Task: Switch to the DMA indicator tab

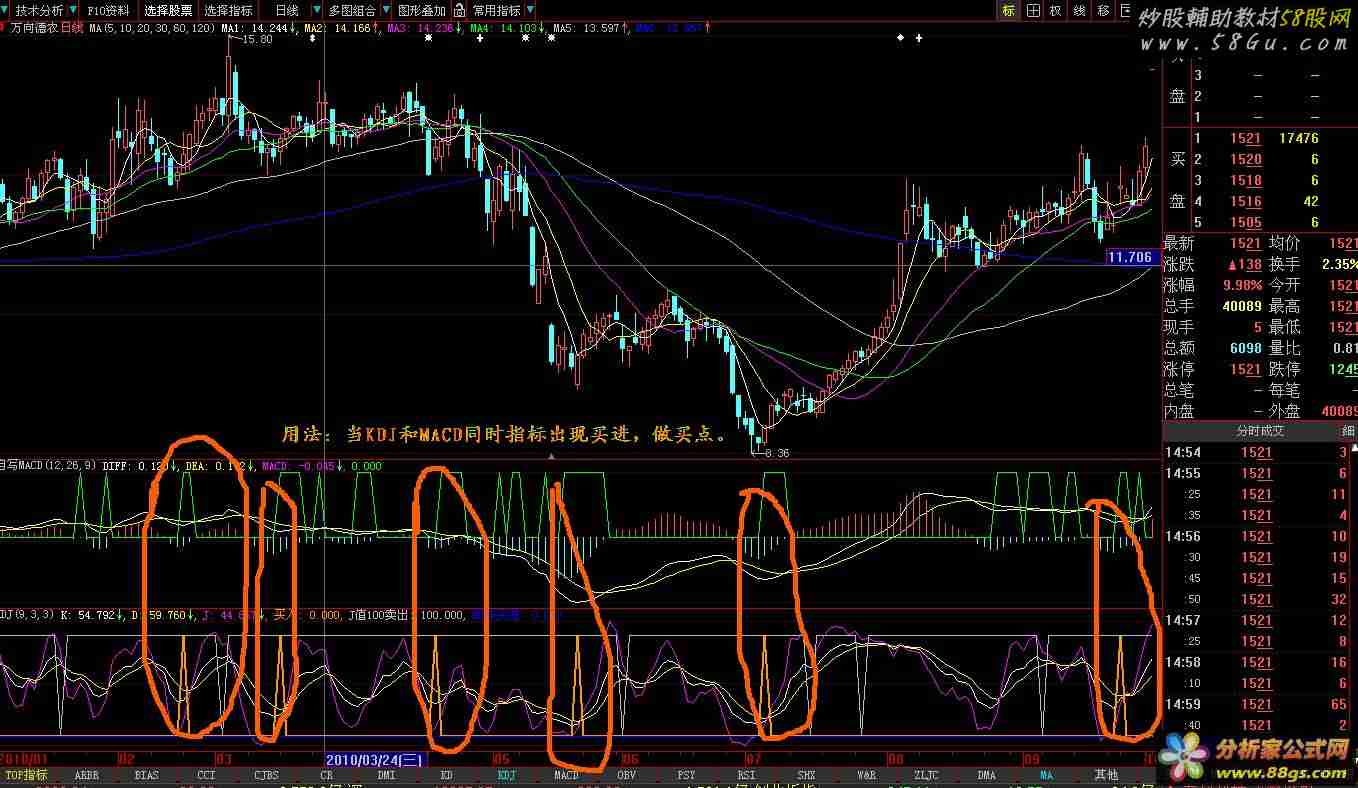Action: click(986, 775)
